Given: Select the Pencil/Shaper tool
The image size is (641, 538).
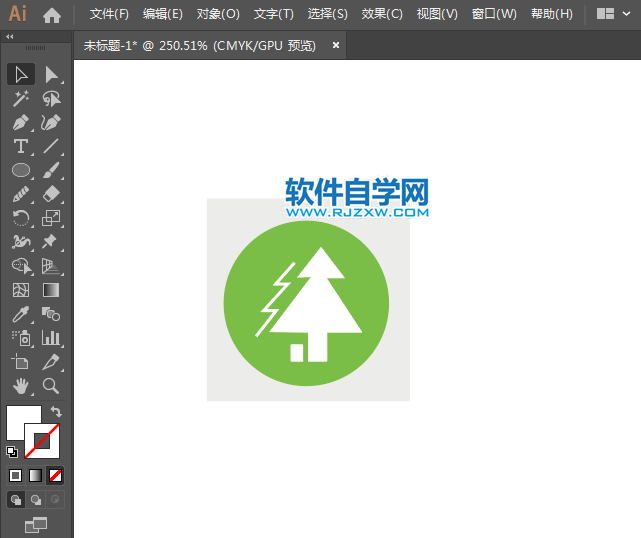Looking at the screenshot, I should [x=21, y=194].
